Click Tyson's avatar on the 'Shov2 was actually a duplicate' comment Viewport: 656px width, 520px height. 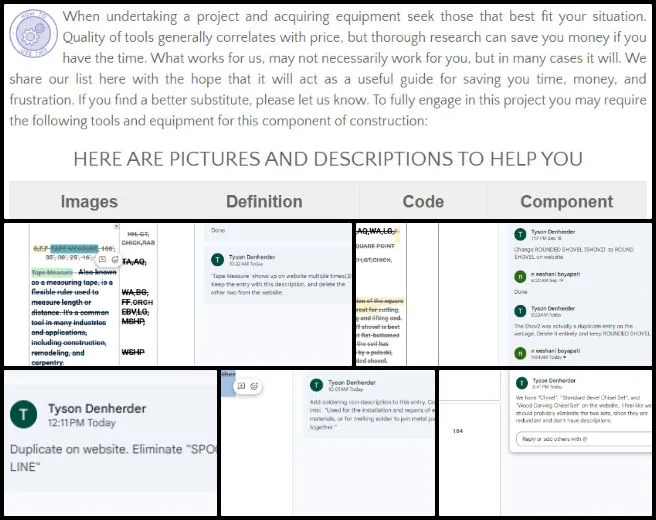(x=520, y=311)
